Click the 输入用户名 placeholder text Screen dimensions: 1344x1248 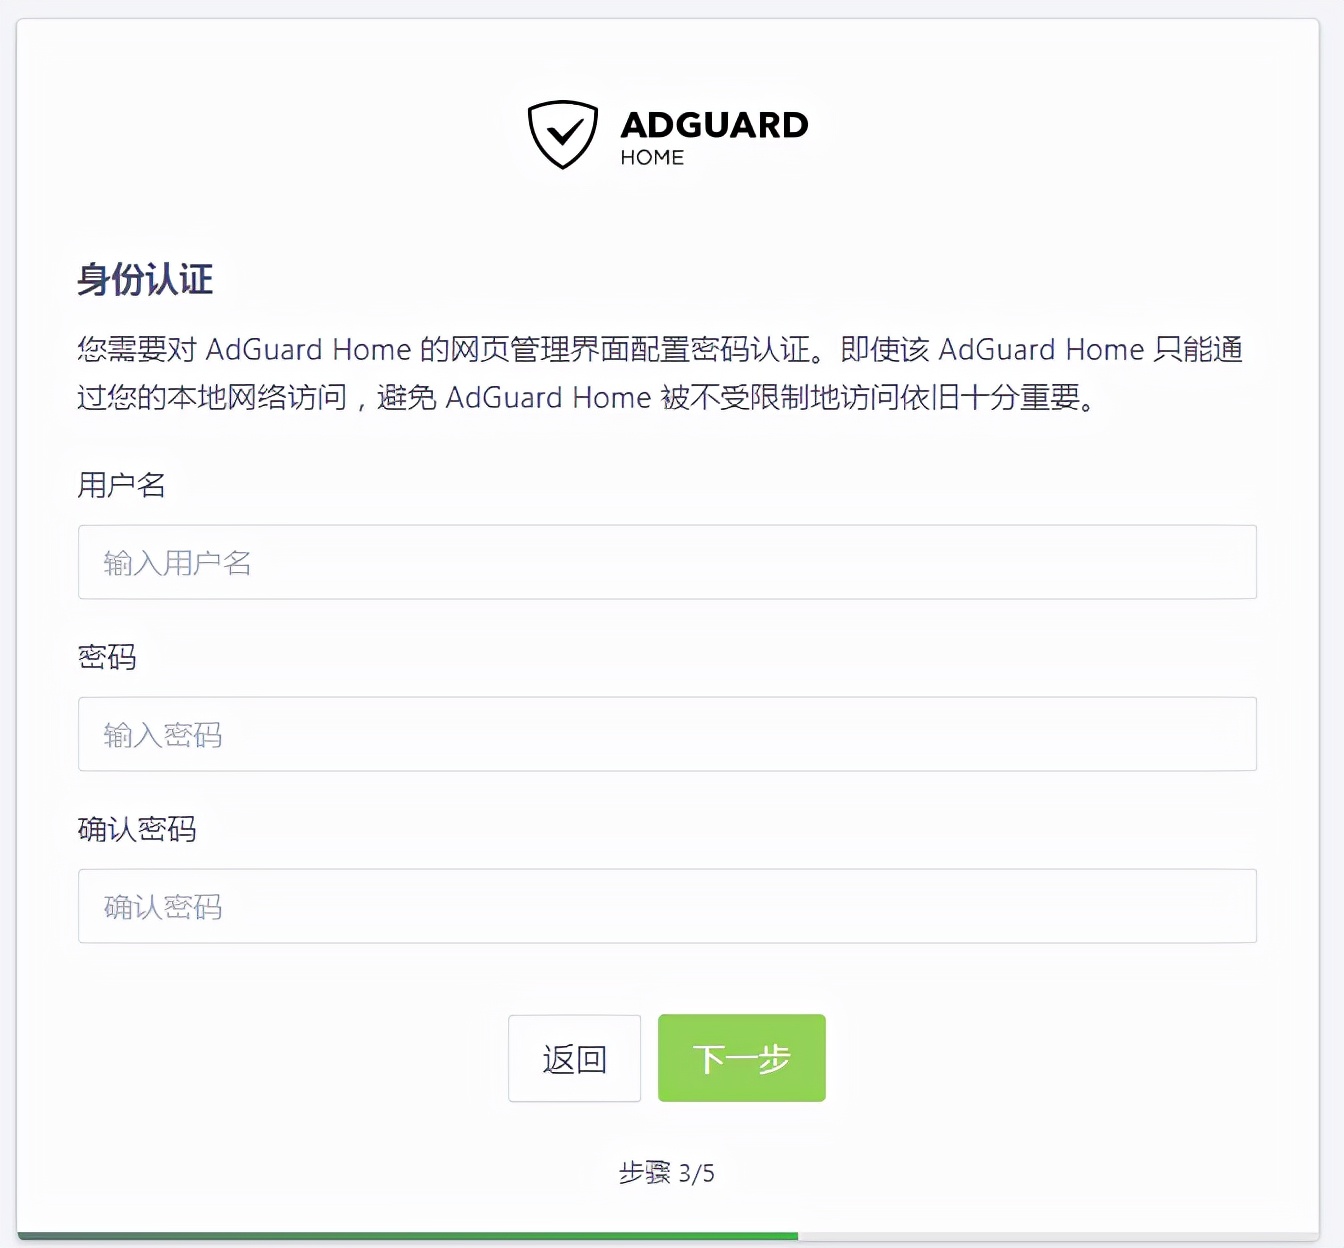click(x=177, y=563)
